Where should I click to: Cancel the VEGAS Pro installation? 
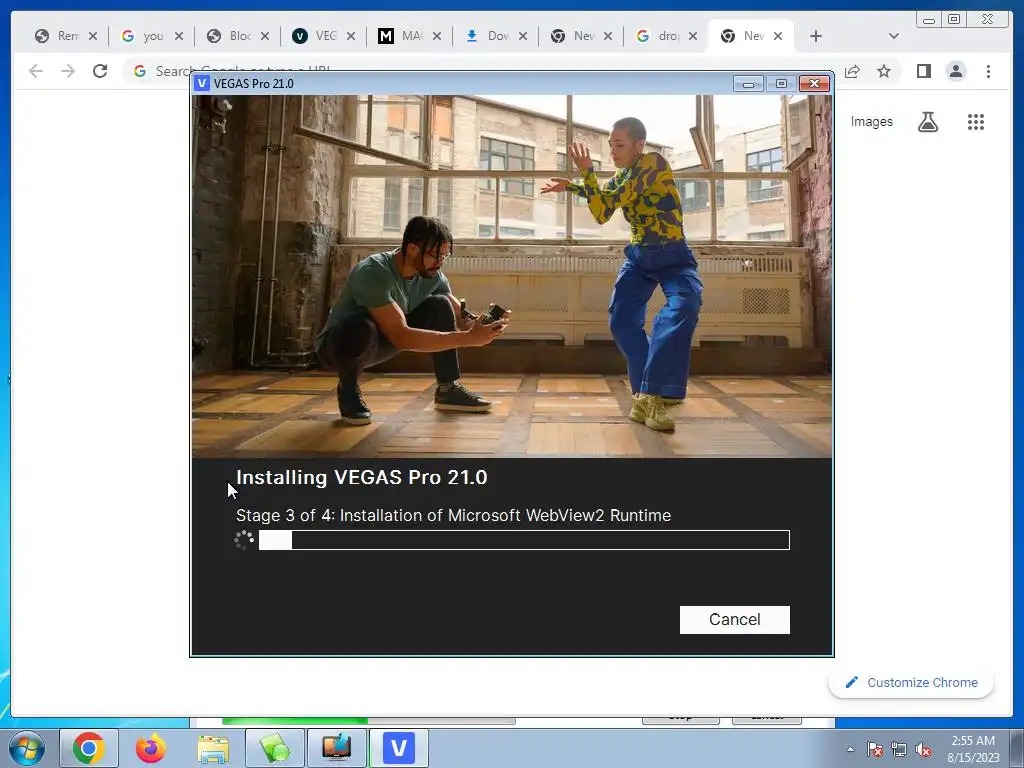[x=734, y=619]
